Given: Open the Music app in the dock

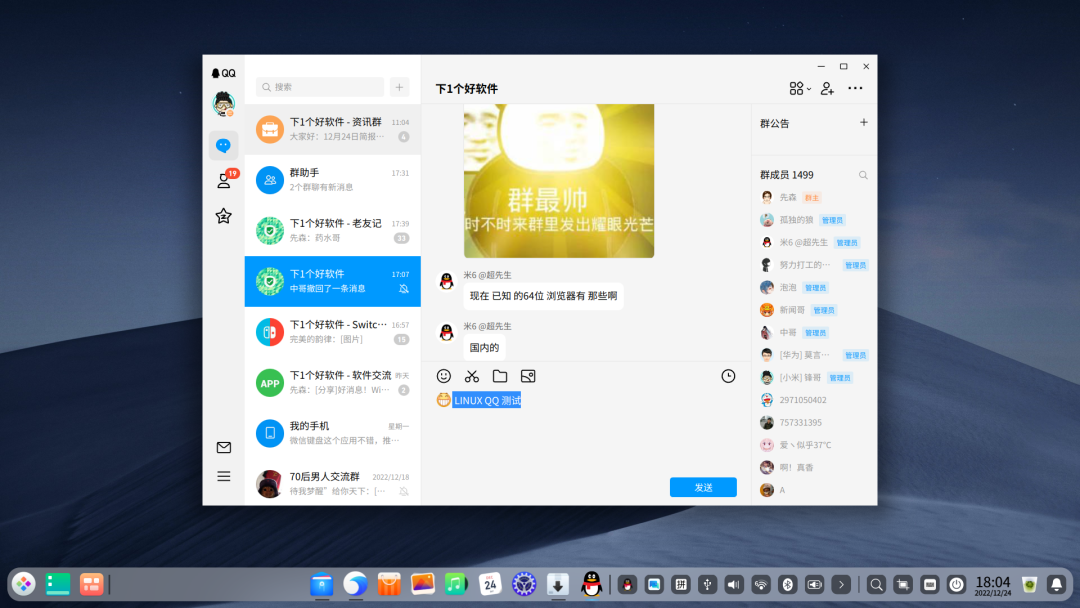Looking at the screenshot, I should (x=456, y=584).
